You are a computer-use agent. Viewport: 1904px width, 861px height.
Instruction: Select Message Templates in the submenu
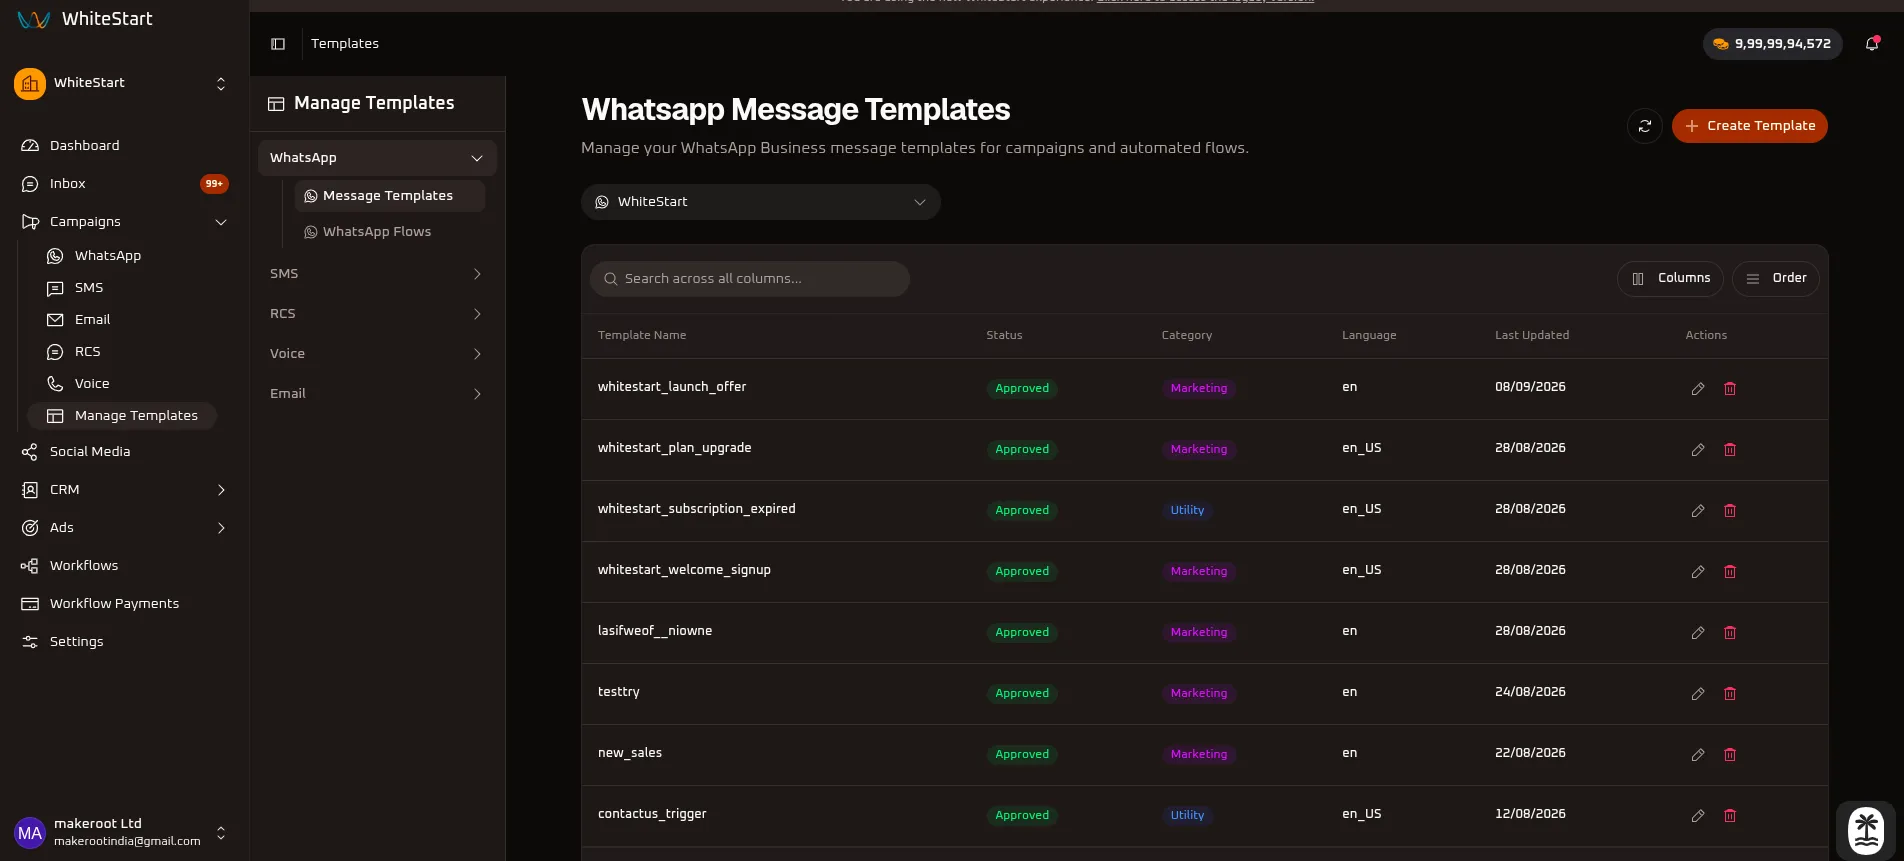click(x=390, y=196)
